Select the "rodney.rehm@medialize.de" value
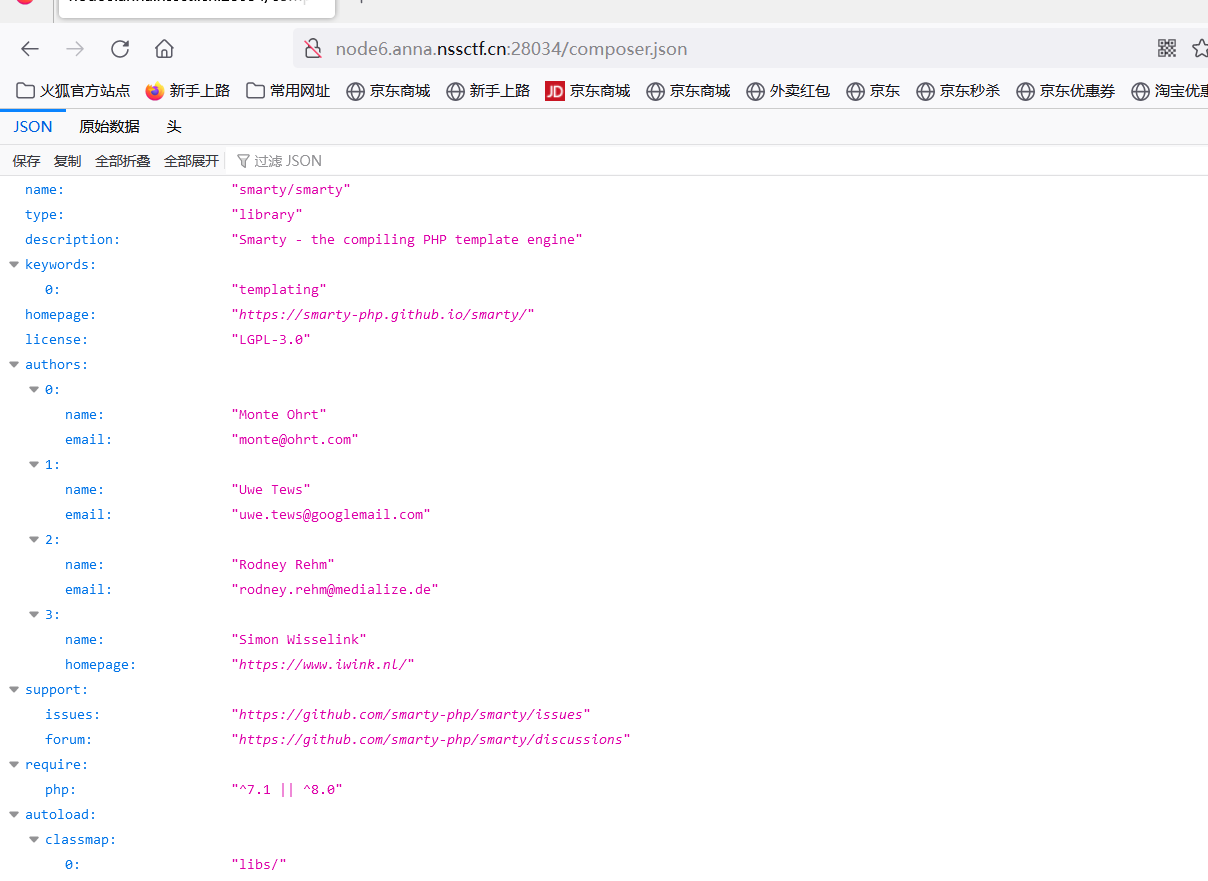 point(335,590)
